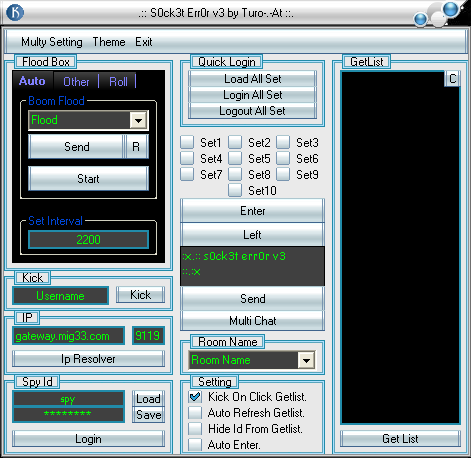Click the K application icon in title bar
The width and height of the screenshot is (471, 458).
coord(15,13)
